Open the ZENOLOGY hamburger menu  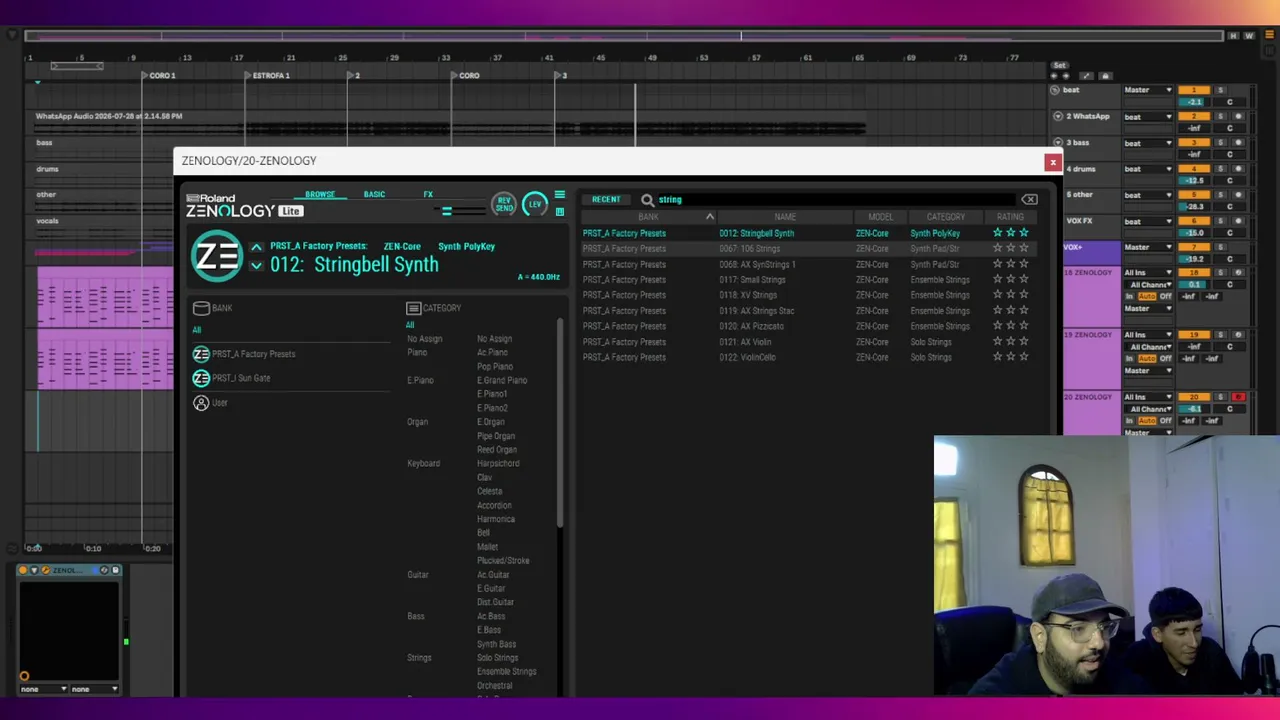(559, 196)
